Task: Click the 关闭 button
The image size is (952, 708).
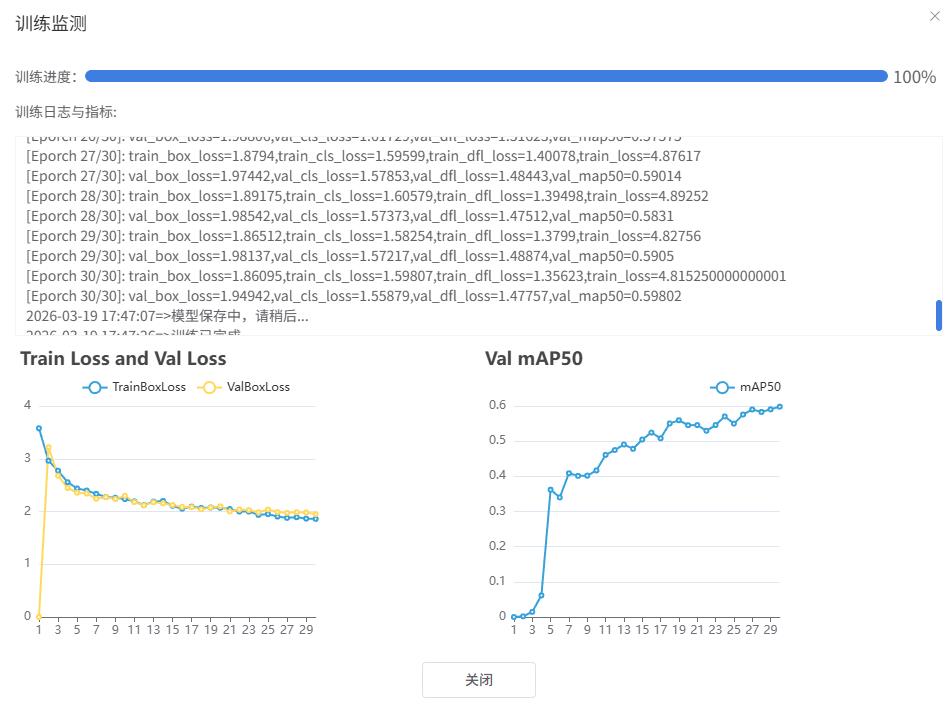Action: coord(478,680)
